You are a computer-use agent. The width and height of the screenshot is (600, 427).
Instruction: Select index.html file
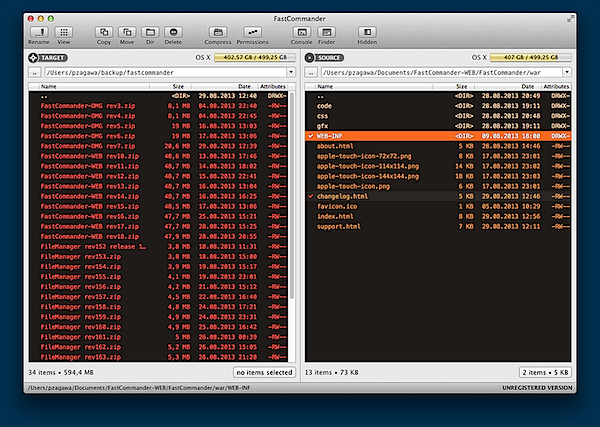click(x=438, y=217)
